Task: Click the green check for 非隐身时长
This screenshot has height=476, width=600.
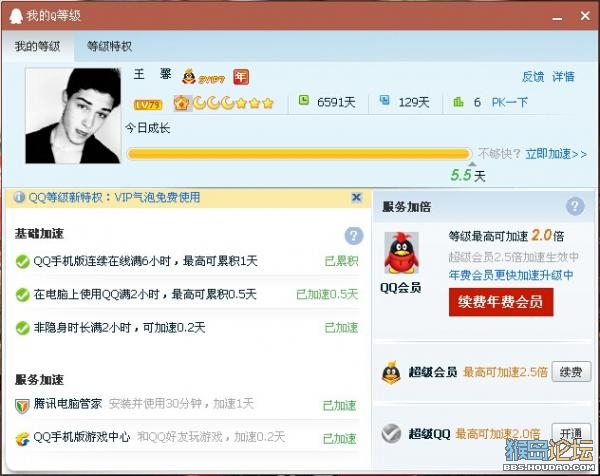Action: 23,328
